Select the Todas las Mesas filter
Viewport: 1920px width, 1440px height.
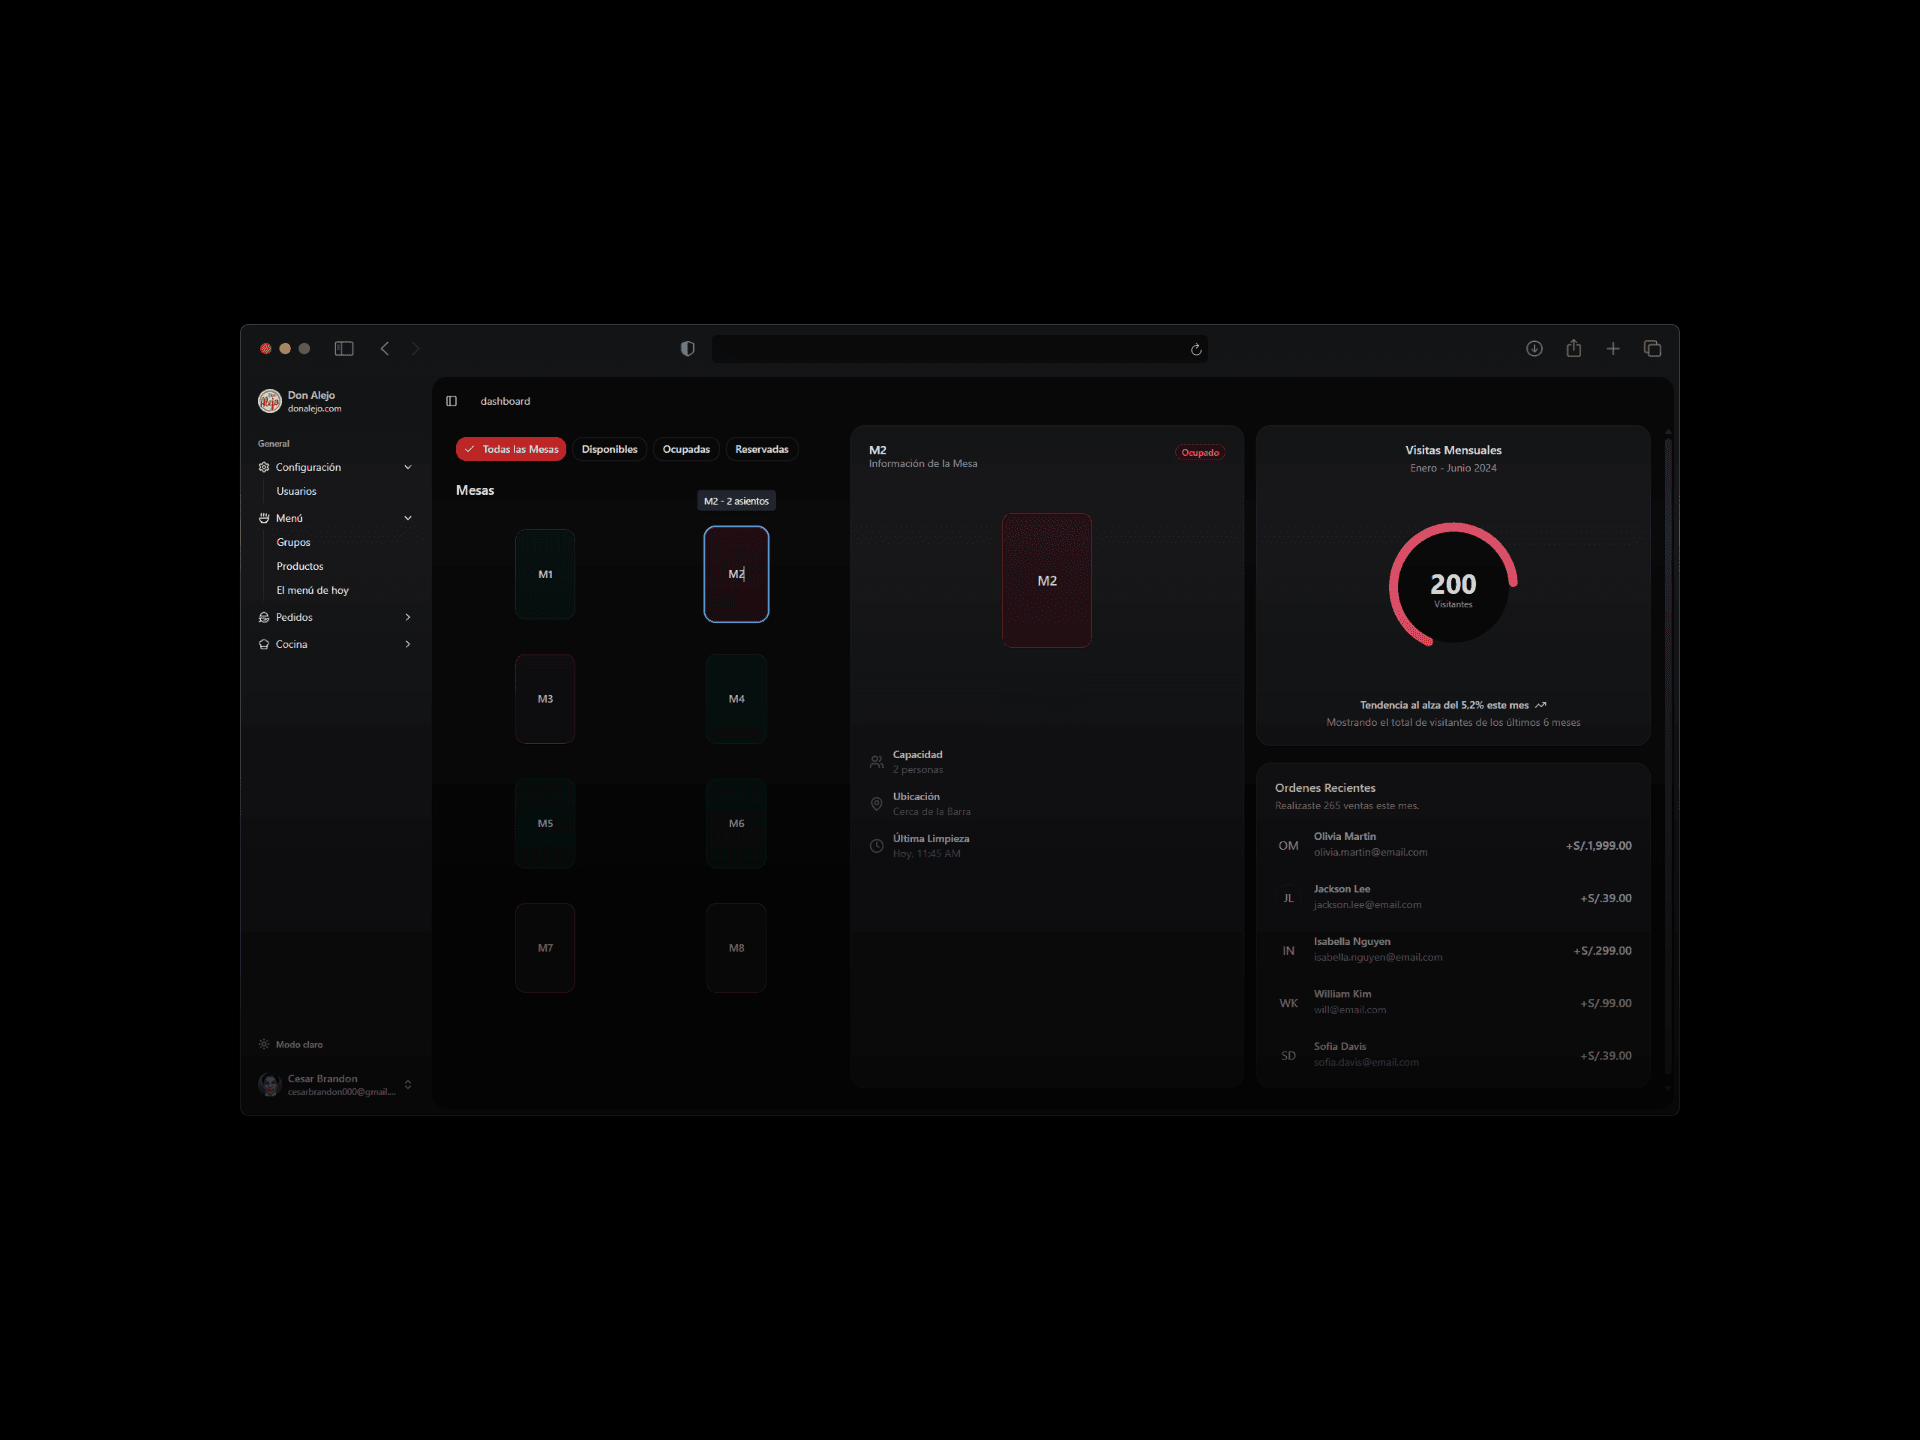[511, 450]
